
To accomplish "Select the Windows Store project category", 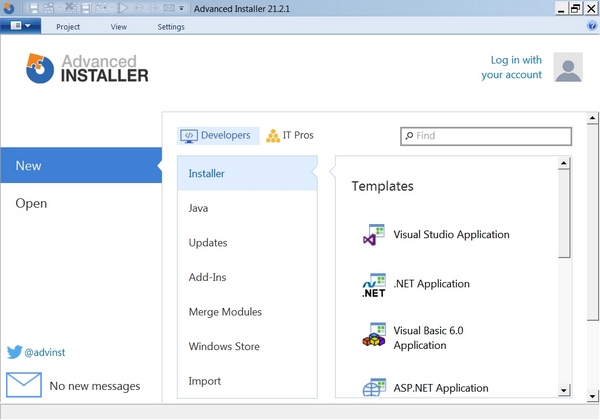I will [x=247, y=346].
